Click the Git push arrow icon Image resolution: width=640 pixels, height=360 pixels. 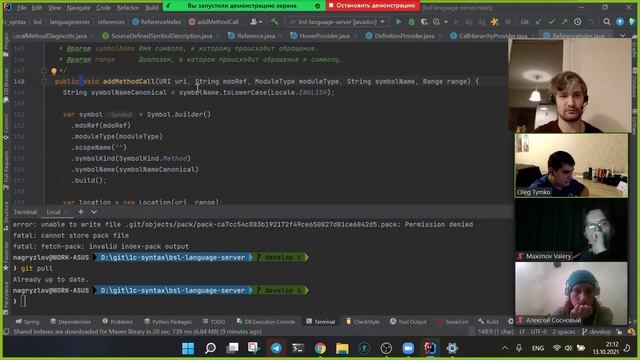pos(564,22)
